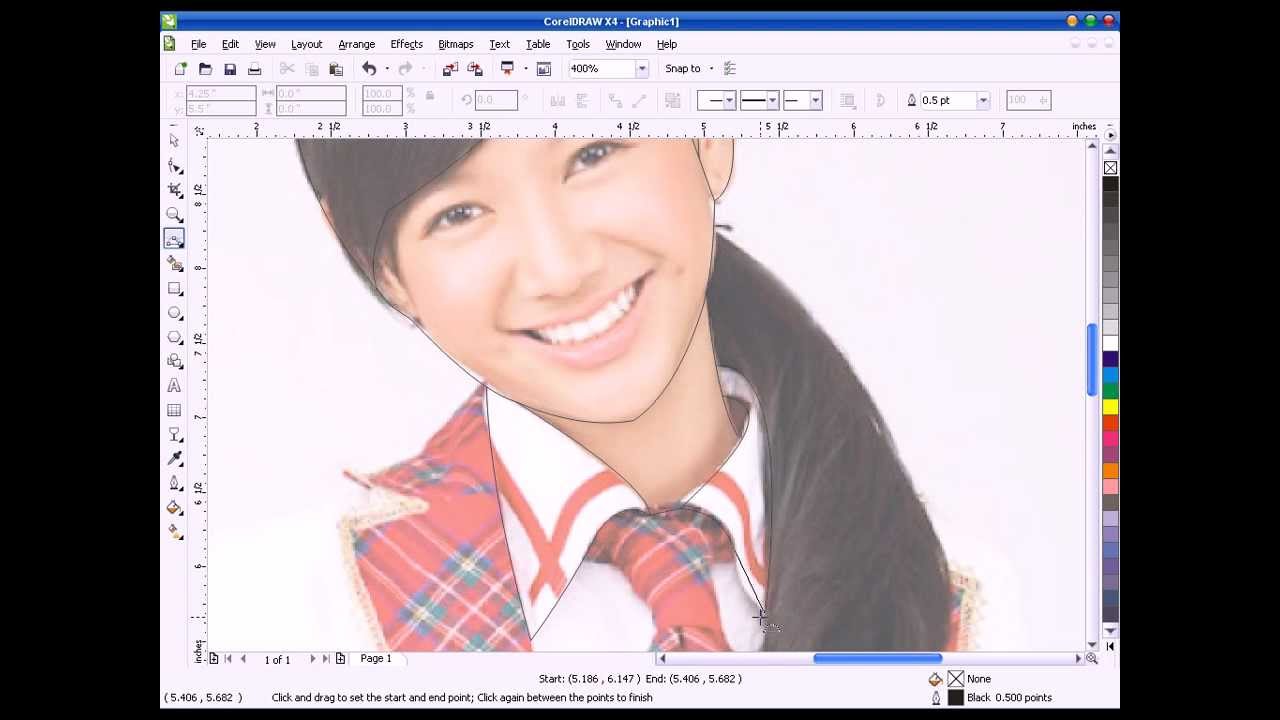Open the Bitmaps menu
The width and height of the screenshot is (1280, 720).
455,44
